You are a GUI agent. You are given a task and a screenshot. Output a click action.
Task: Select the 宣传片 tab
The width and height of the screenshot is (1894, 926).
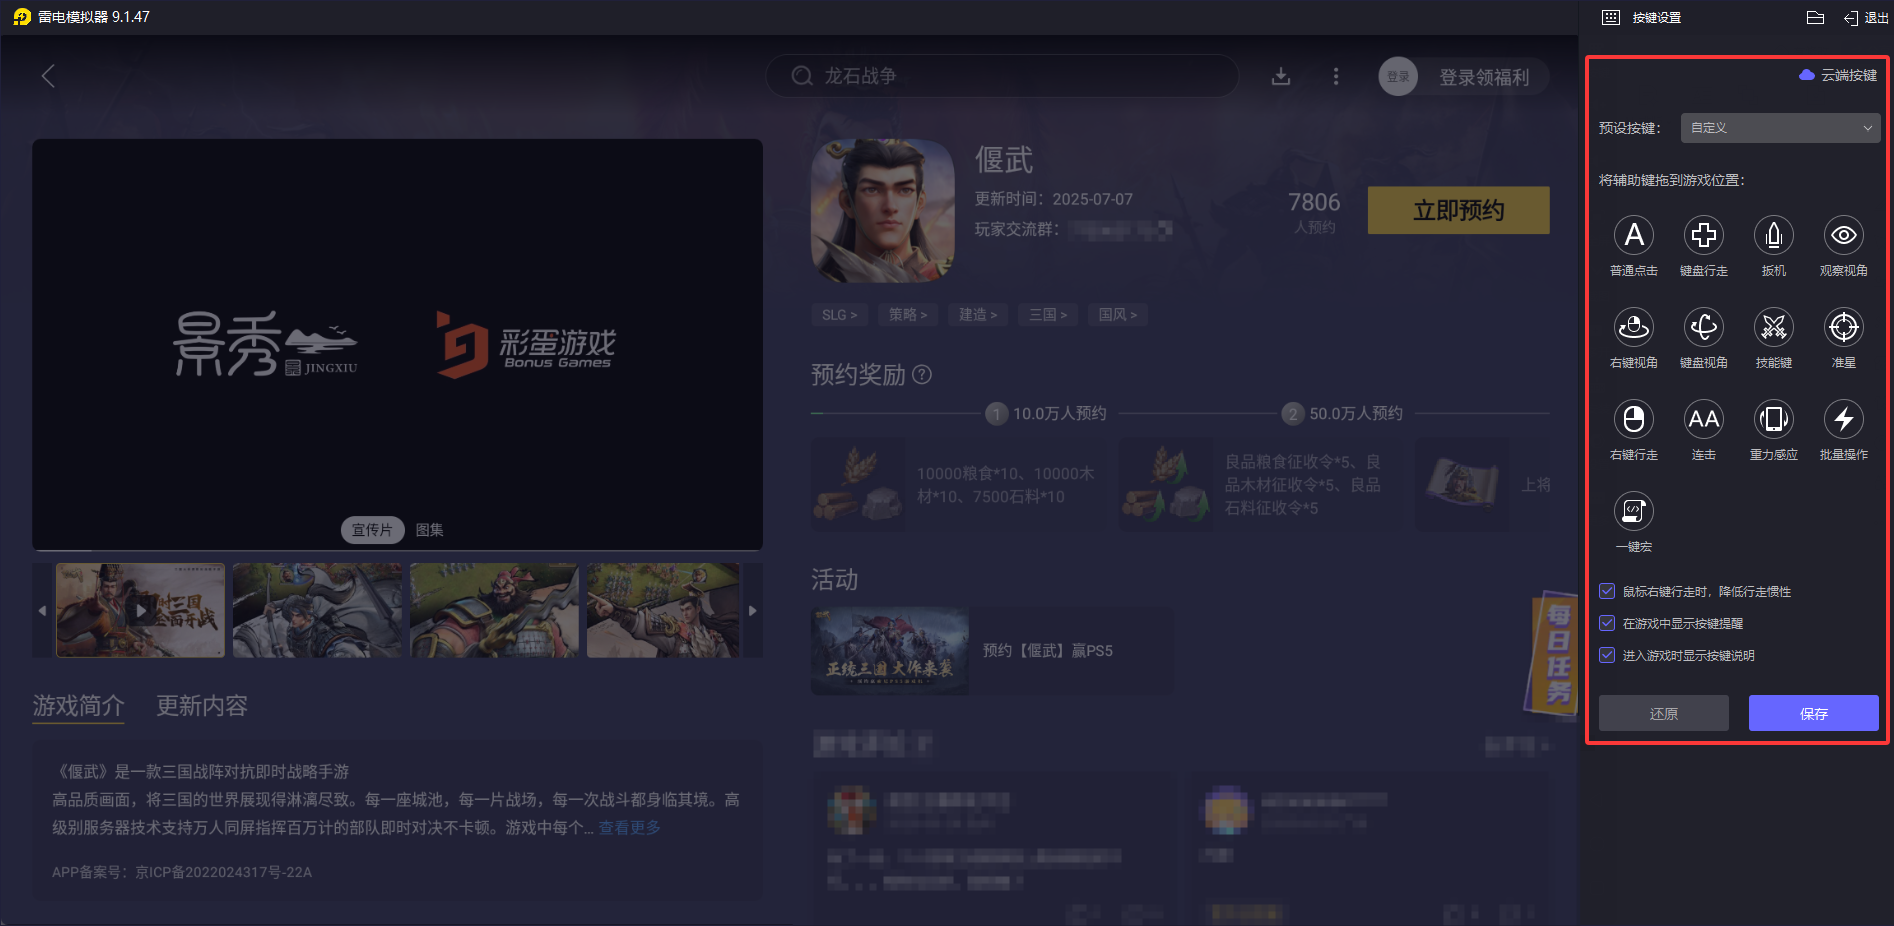372,530
